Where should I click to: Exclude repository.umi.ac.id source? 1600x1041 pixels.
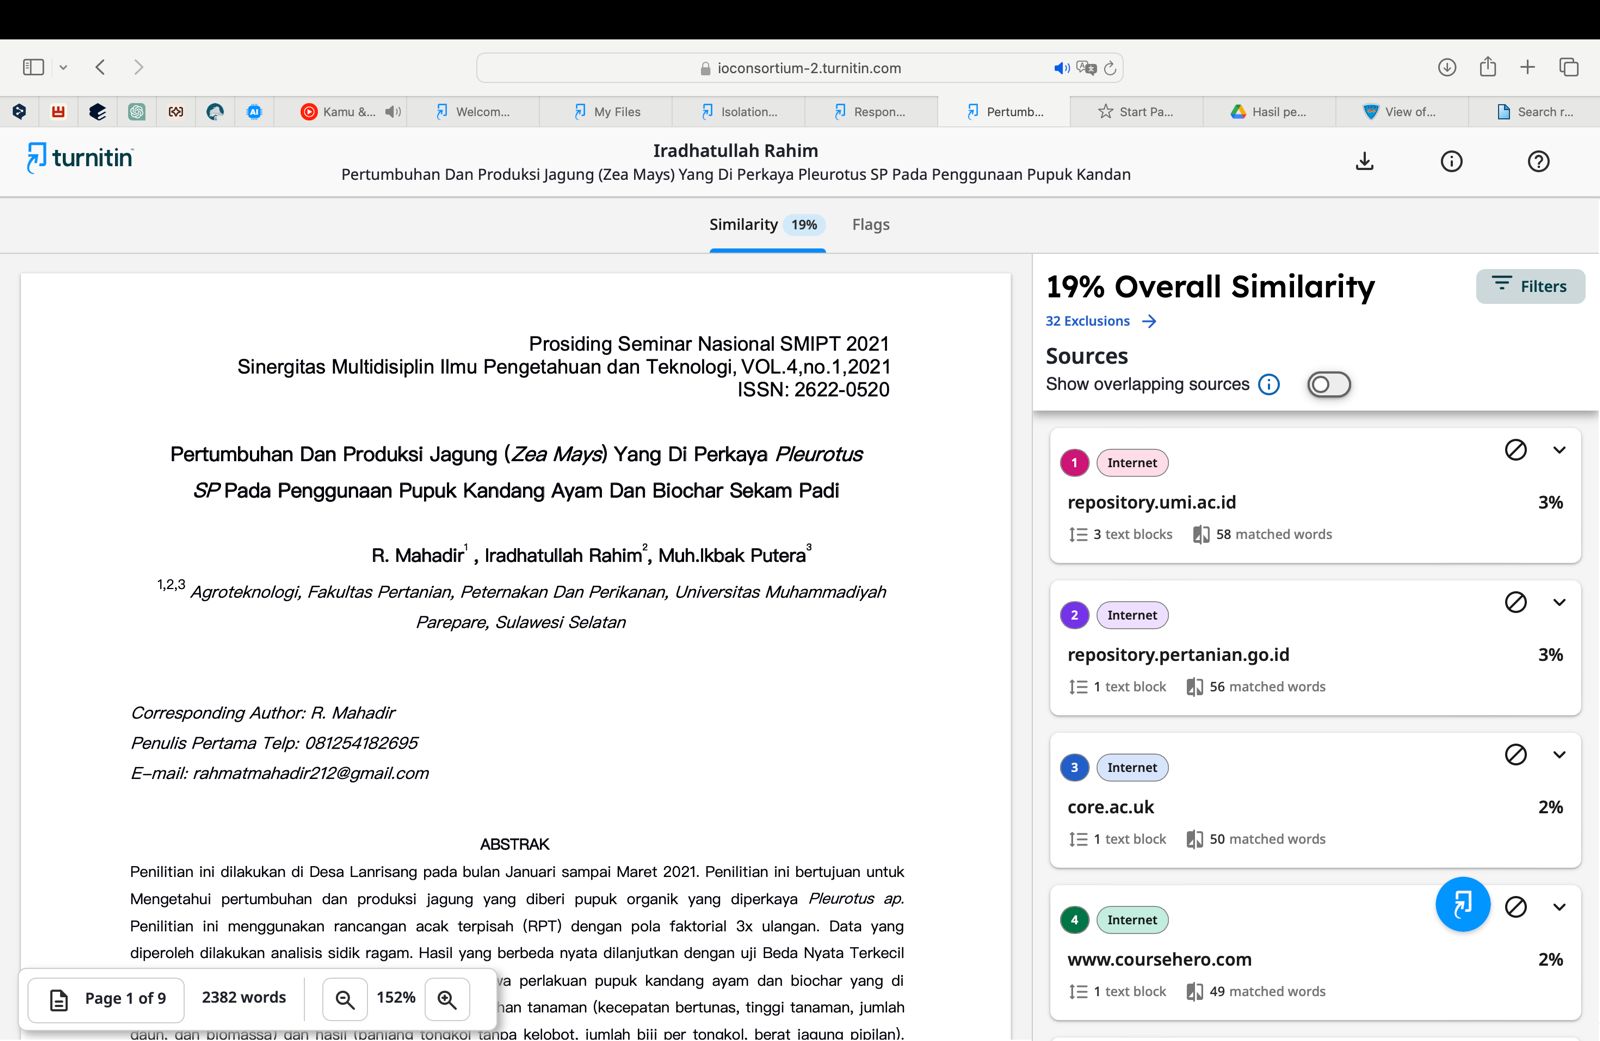pos(1516,450)
